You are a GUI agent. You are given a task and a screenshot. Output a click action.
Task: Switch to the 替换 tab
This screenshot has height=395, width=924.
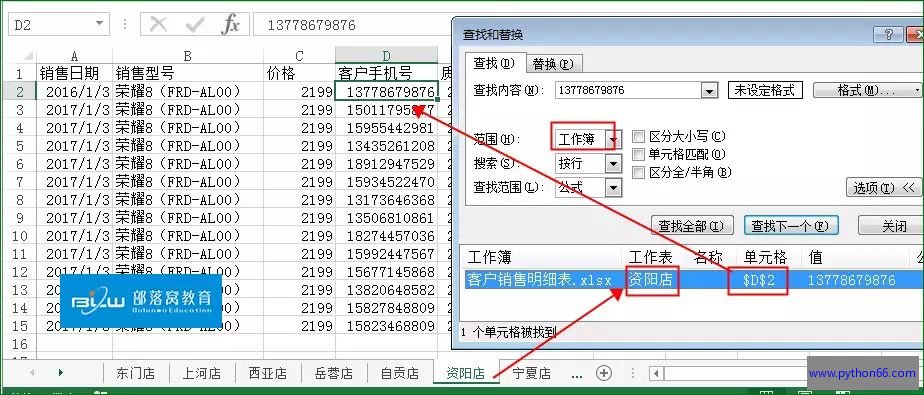[552, 64]
